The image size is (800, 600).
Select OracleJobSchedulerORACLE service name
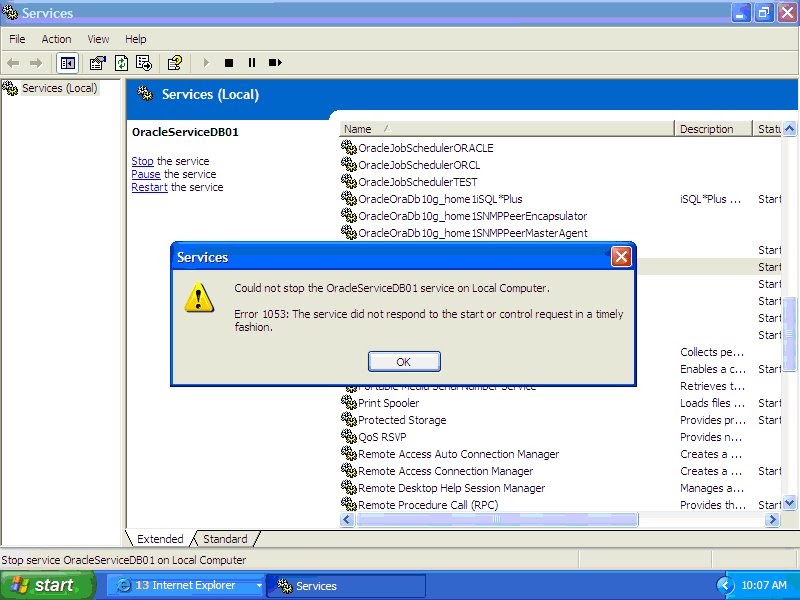(426, 148)
